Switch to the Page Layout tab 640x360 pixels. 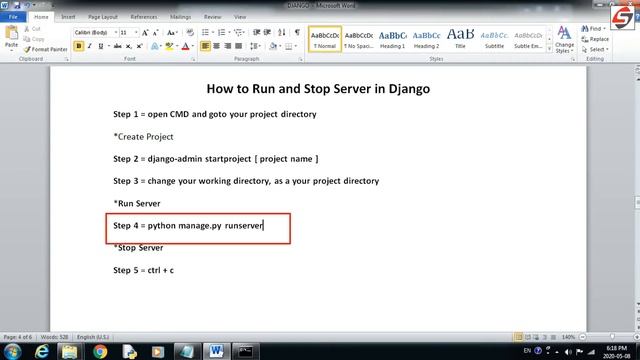click(102, 17)
